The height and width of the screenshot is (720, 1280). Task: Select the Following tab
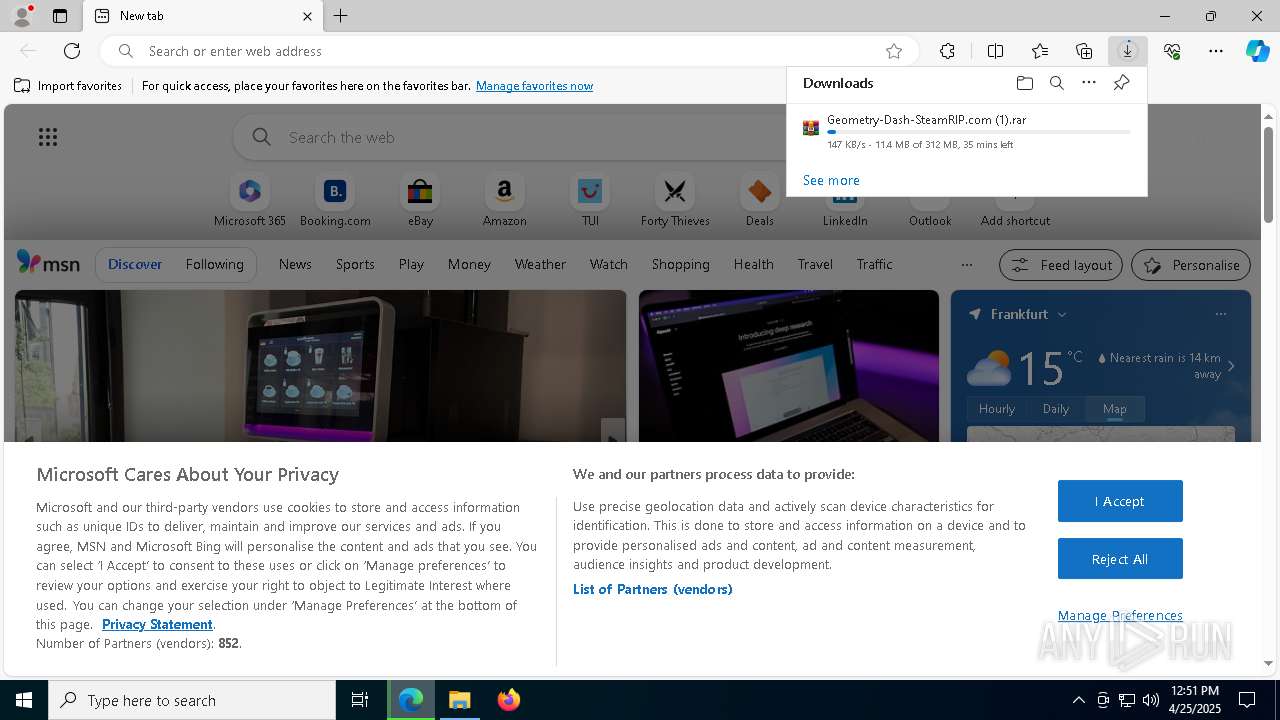tap(214, 264)
